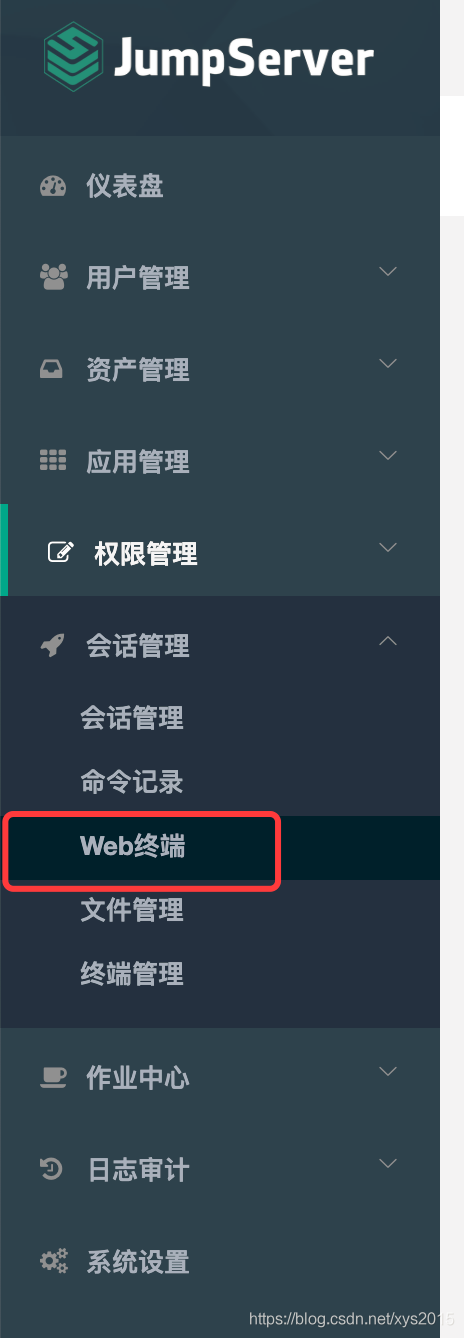Click the gears icon beside 系统设置

pos(53,1261)
